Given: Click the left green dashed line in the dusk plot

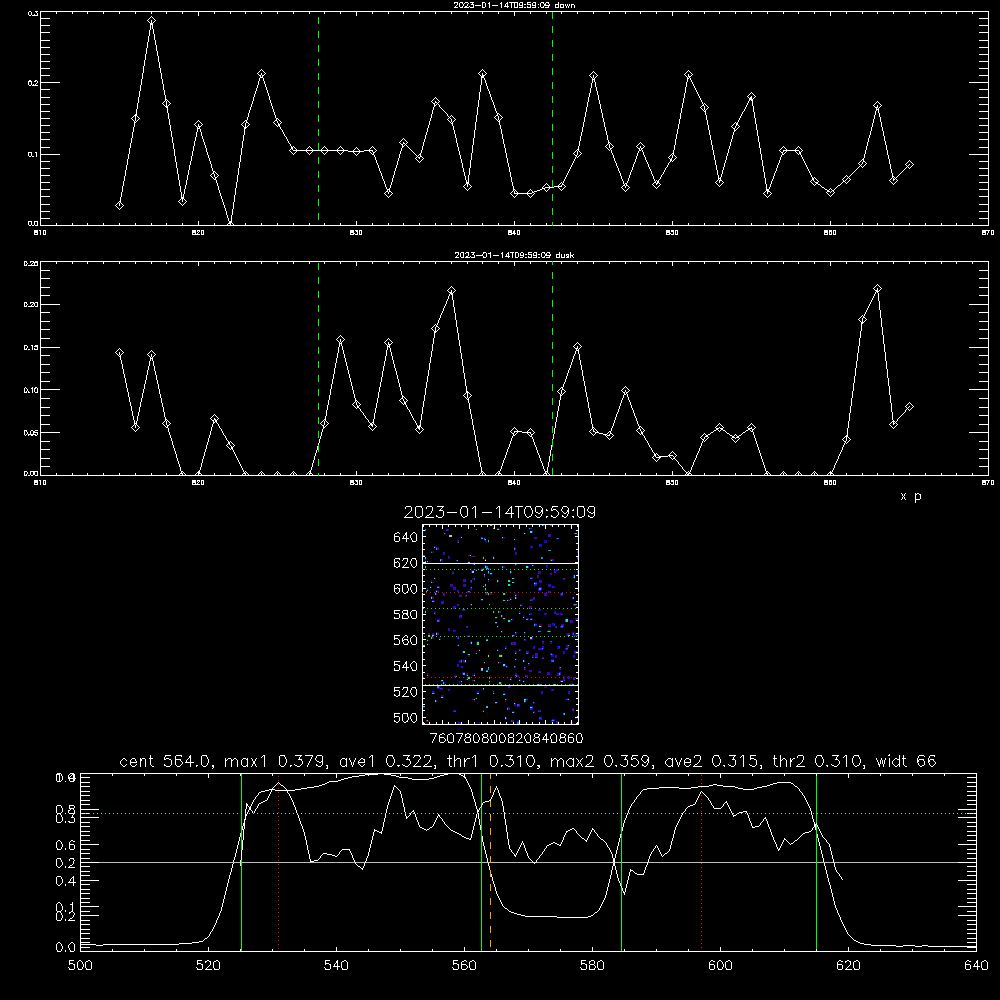Looking at the screenshot, I should pyautogui.click(x=318, y=368).
